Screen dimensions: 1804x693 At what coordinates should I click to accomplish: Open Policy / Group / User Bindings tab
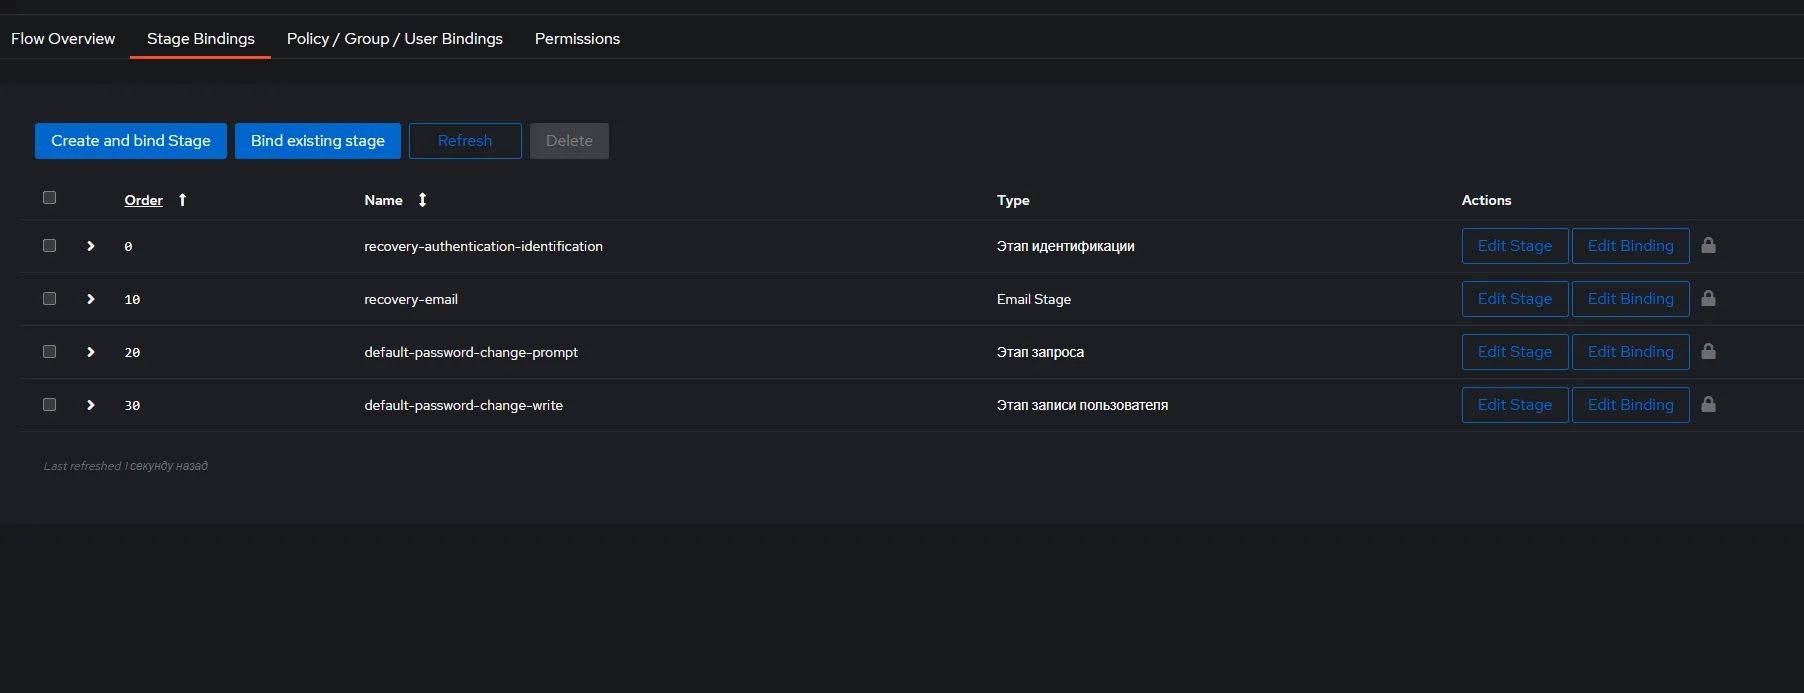pos(394,39)
